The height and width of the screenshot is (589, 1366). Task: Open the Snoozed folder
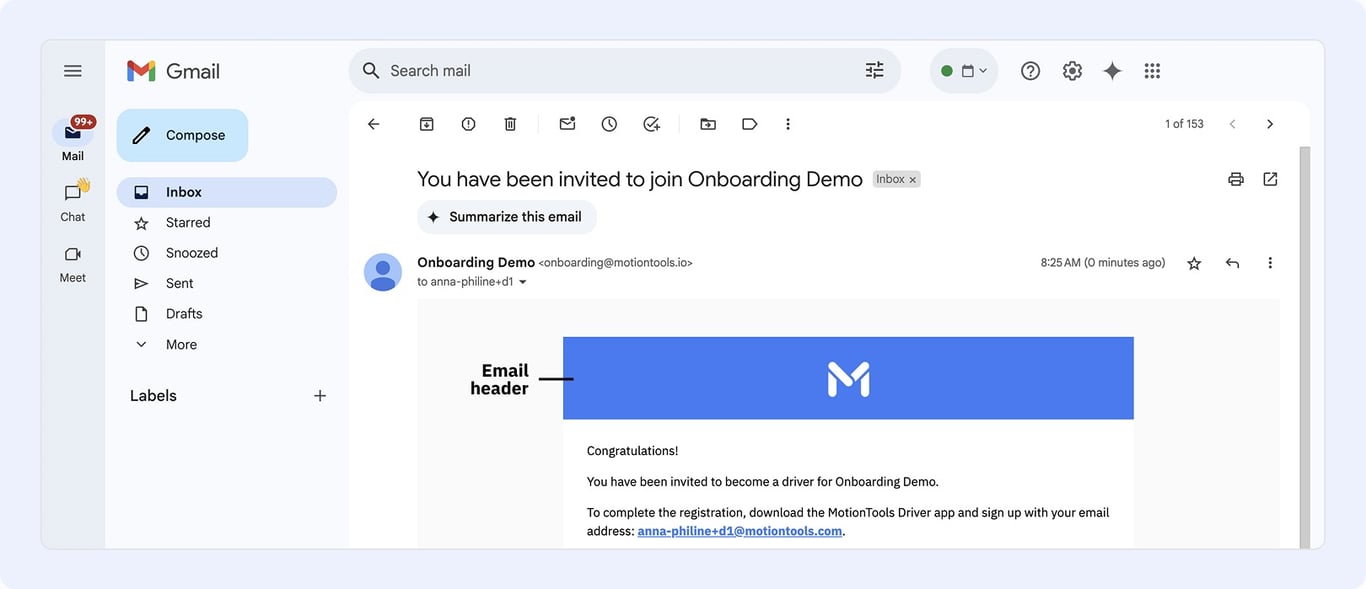227,253
